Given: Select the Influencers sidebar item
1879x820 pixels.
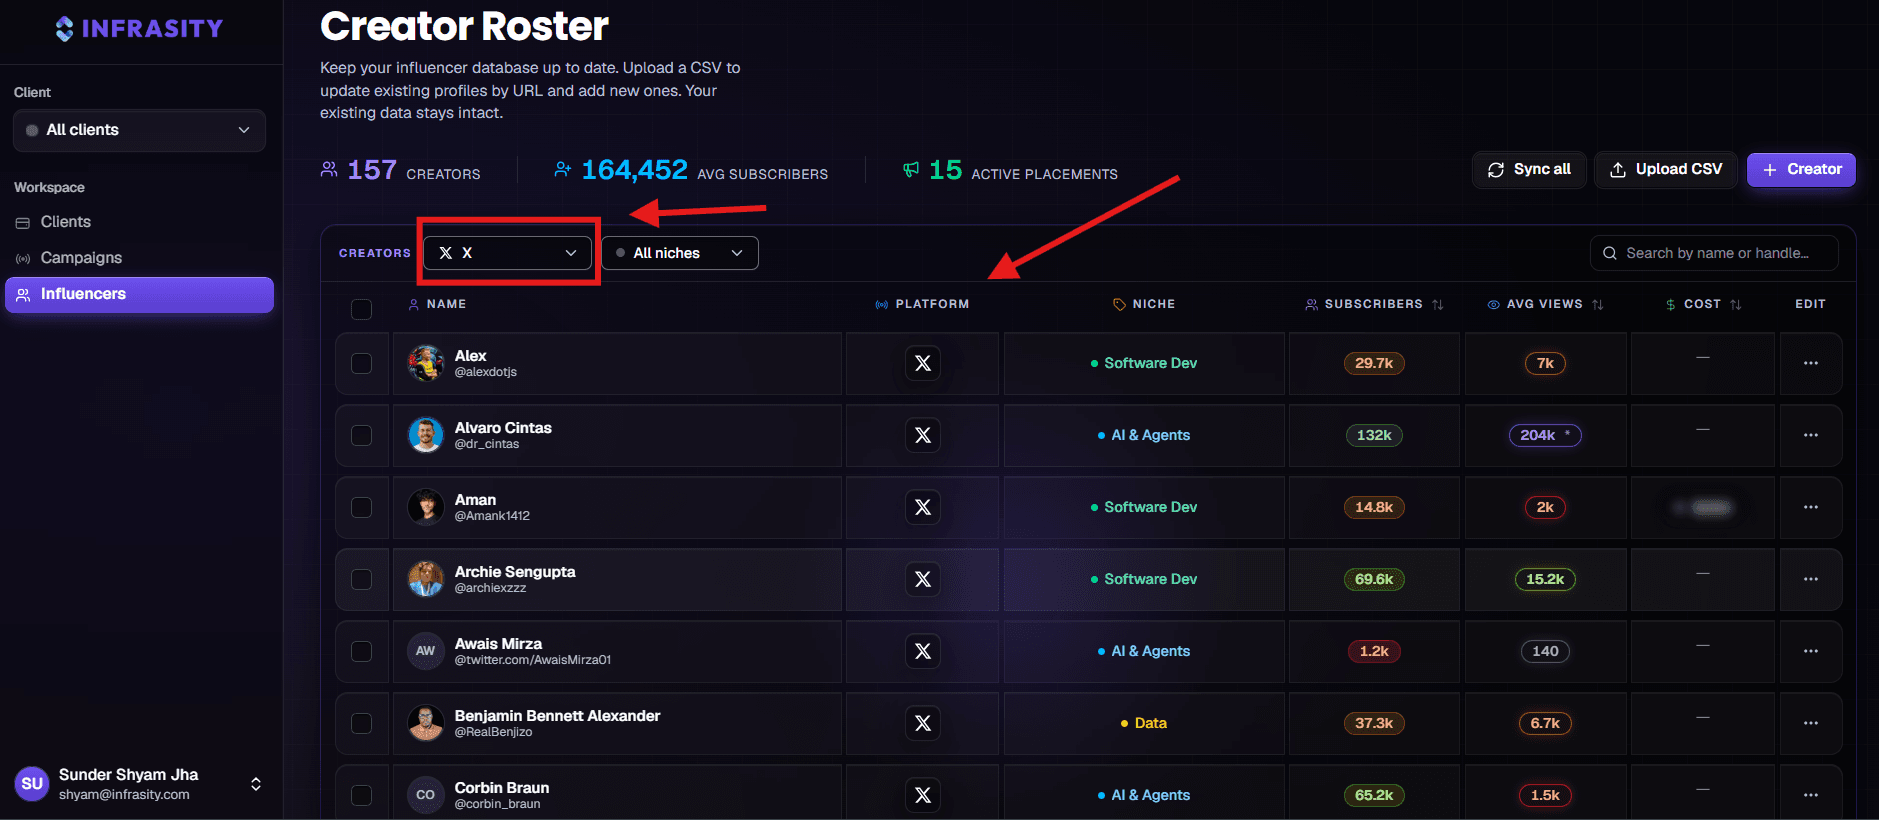Looking at the screenshot, I should point(139,294).
